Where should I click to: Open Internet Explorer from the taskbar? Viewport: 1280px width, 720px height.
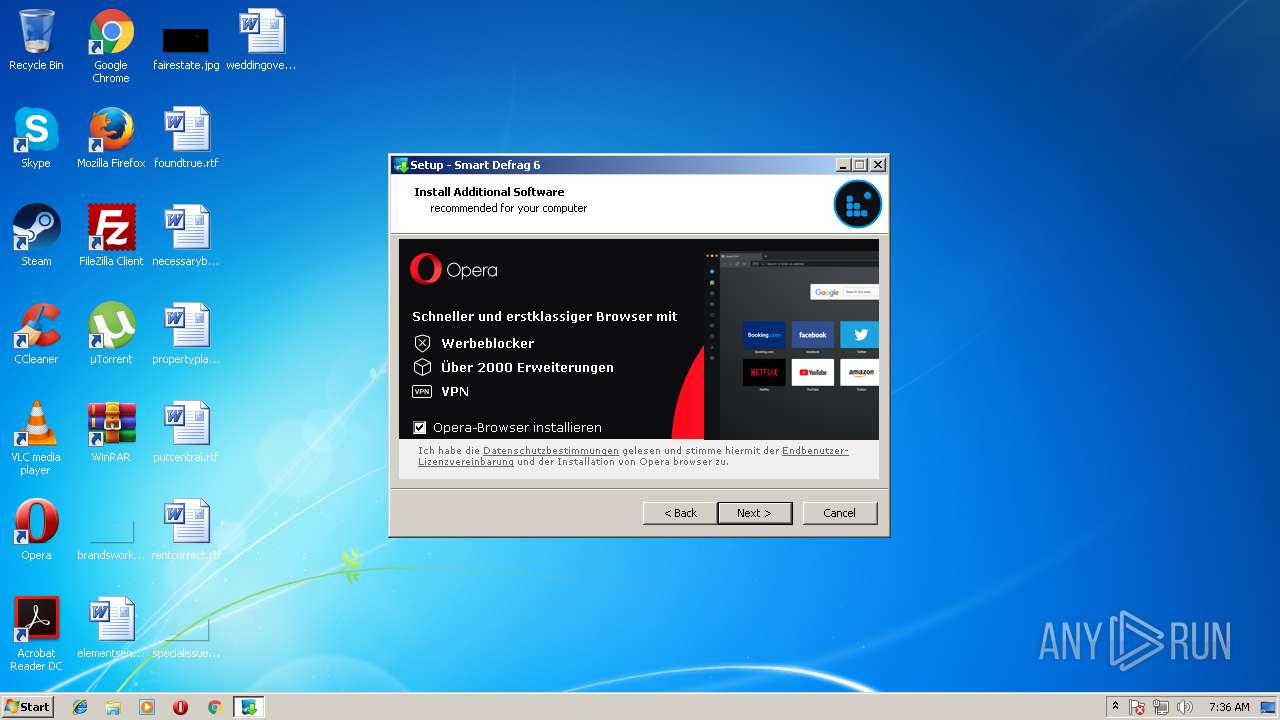80,707
